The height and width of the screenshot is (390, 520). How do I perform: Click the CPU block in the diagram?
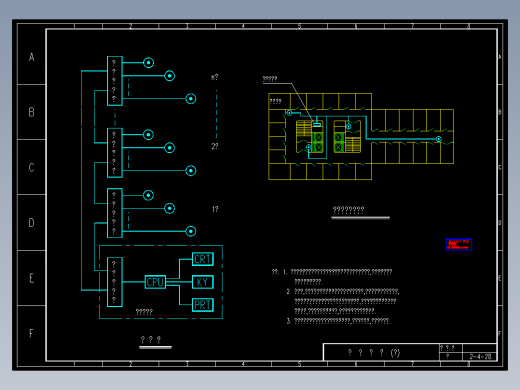(x=155, y=282)
